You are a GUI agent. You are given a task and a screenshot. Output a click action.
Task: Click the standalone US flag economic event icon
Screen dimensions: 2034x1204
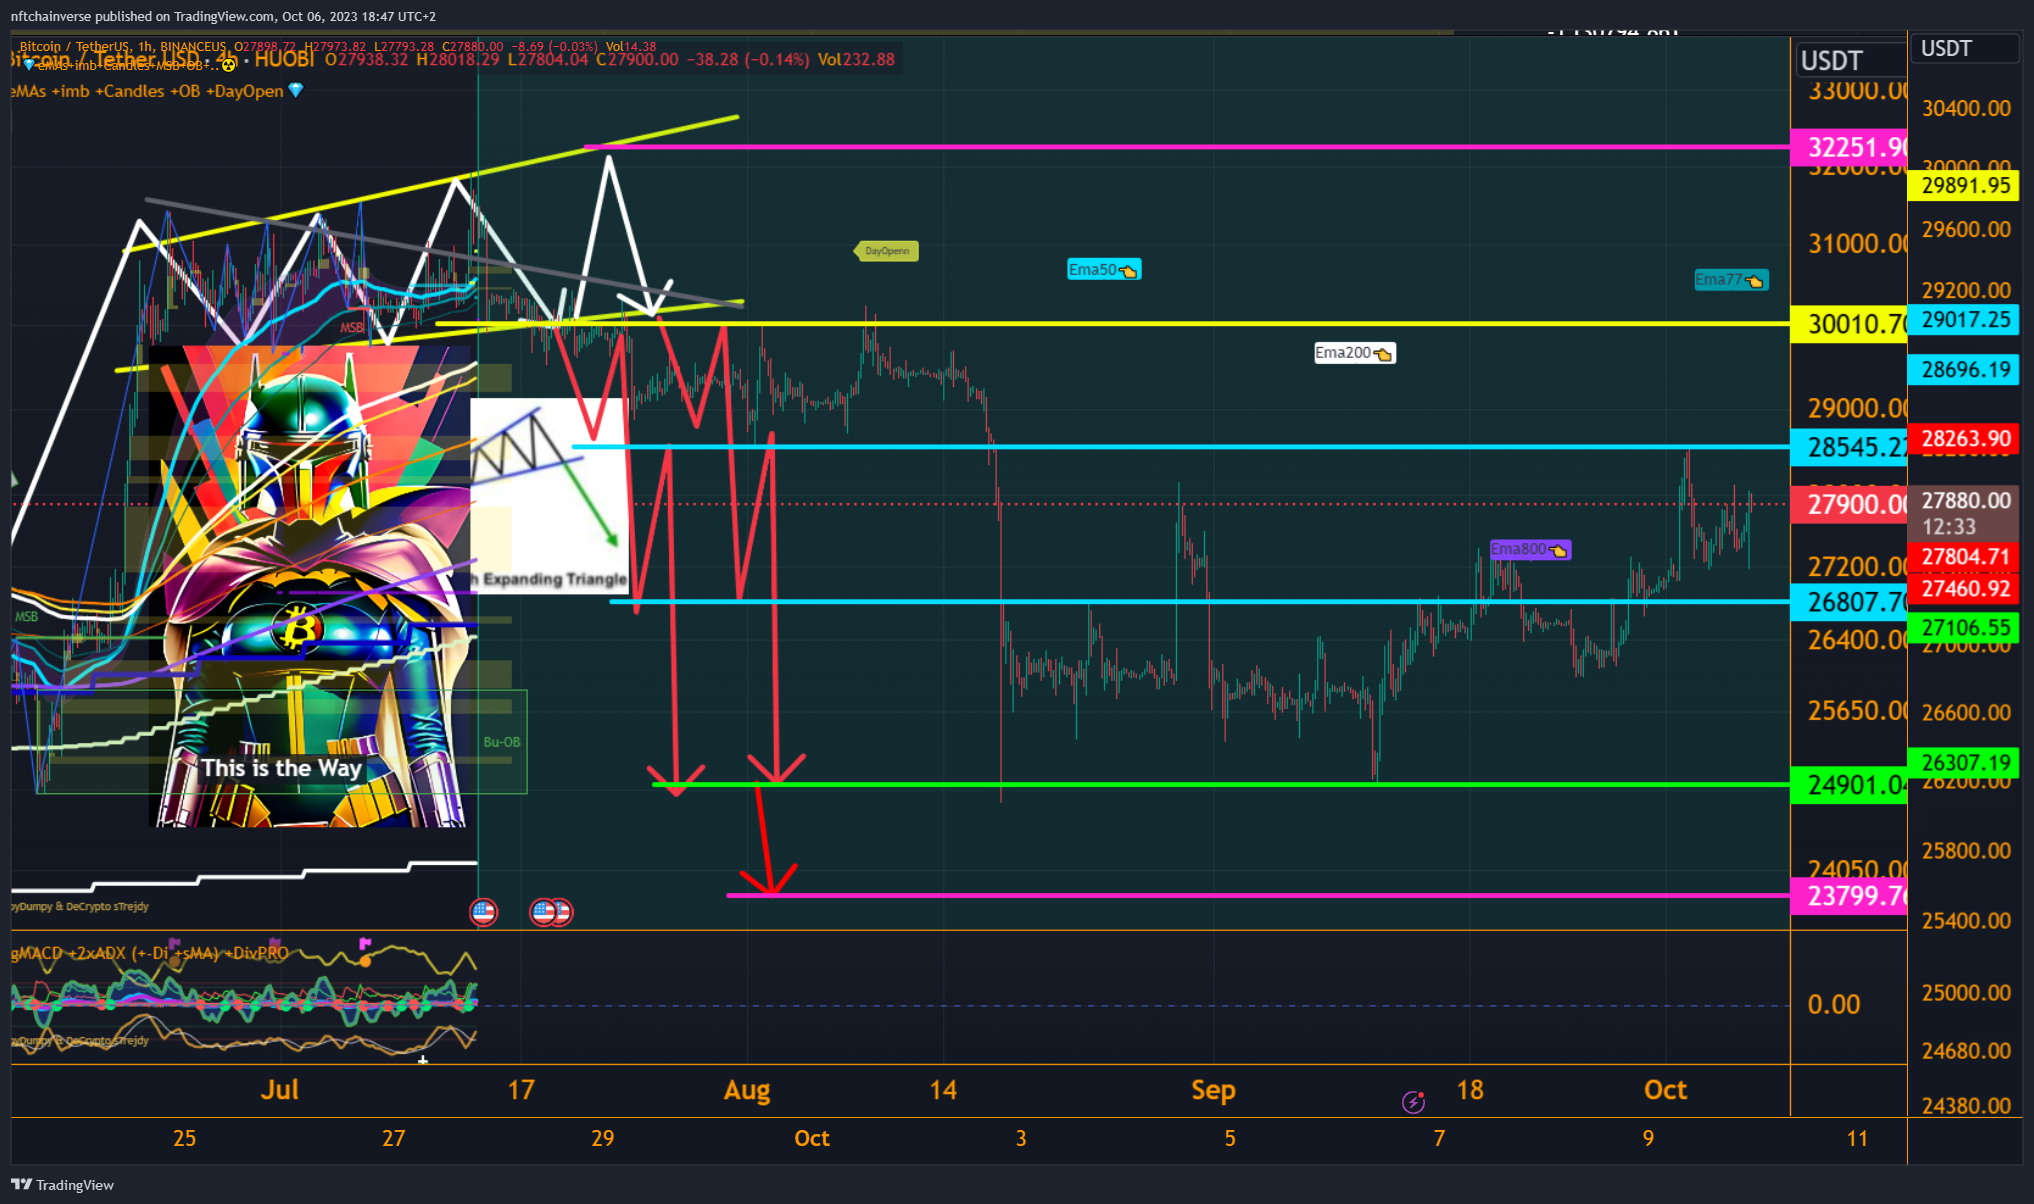pyautogui.click(x=483, y=911)
